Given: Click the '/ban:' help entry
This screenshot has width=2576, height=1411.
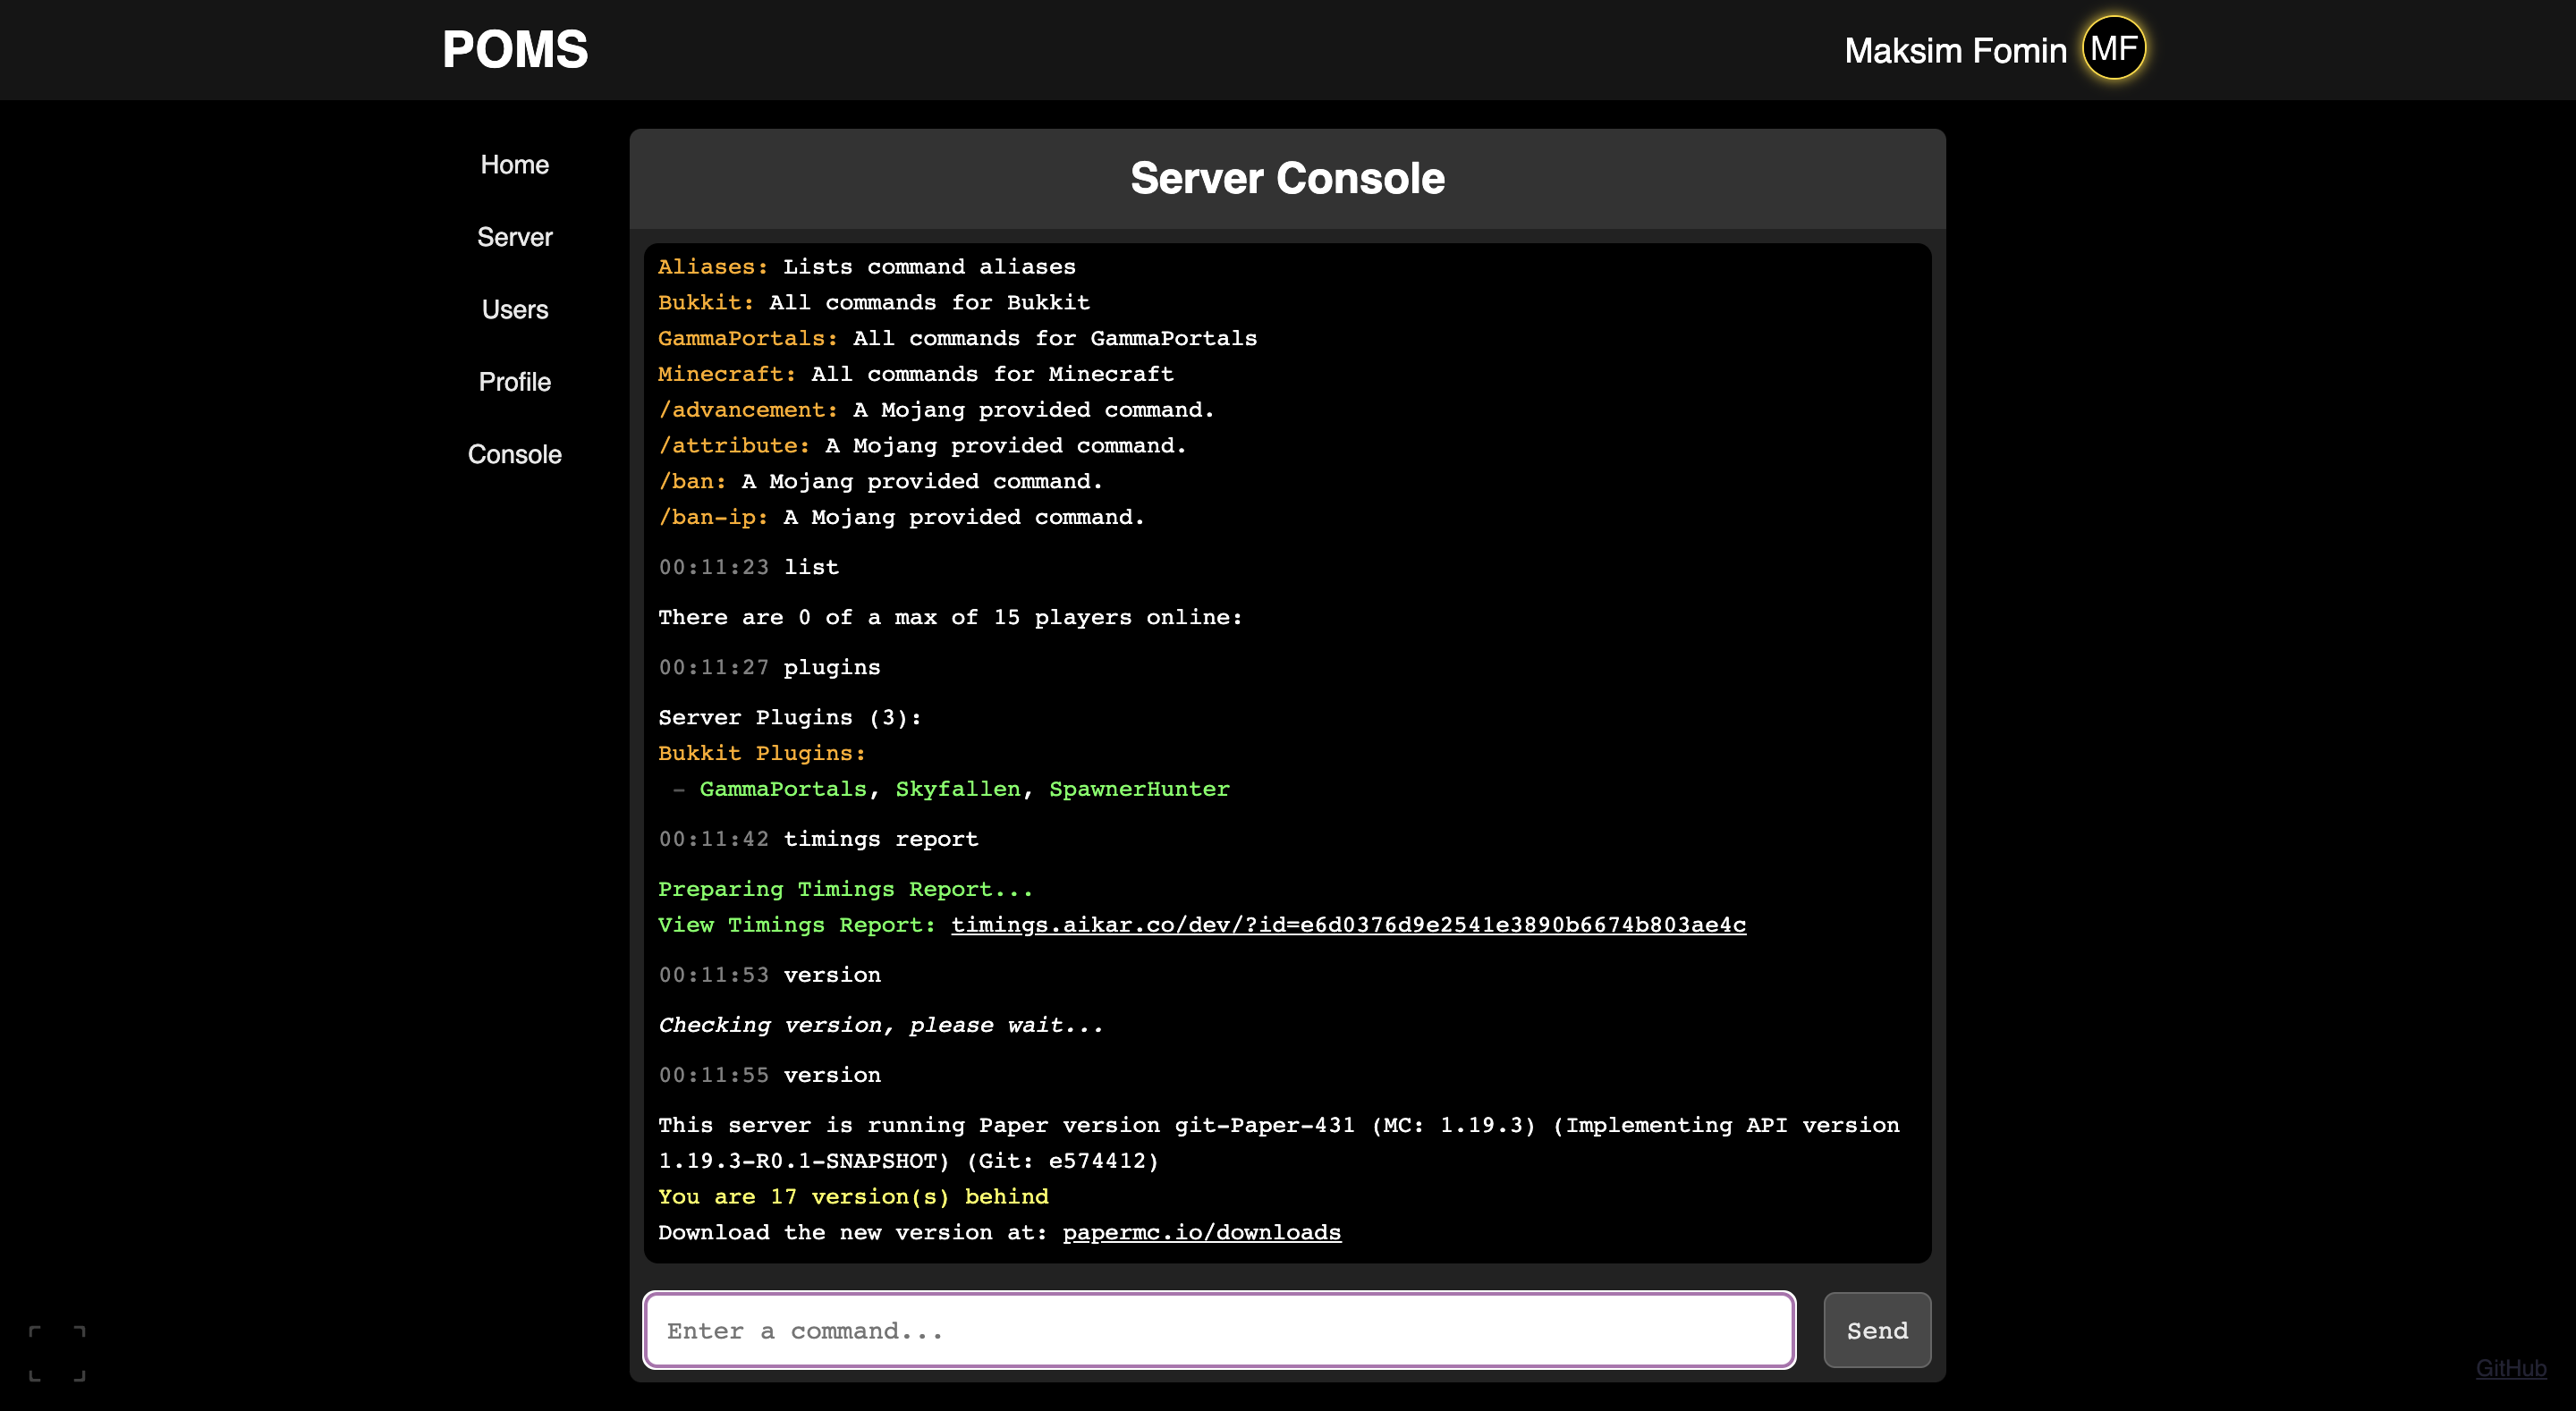Looking at the screenshot, I should coord(880,481).
